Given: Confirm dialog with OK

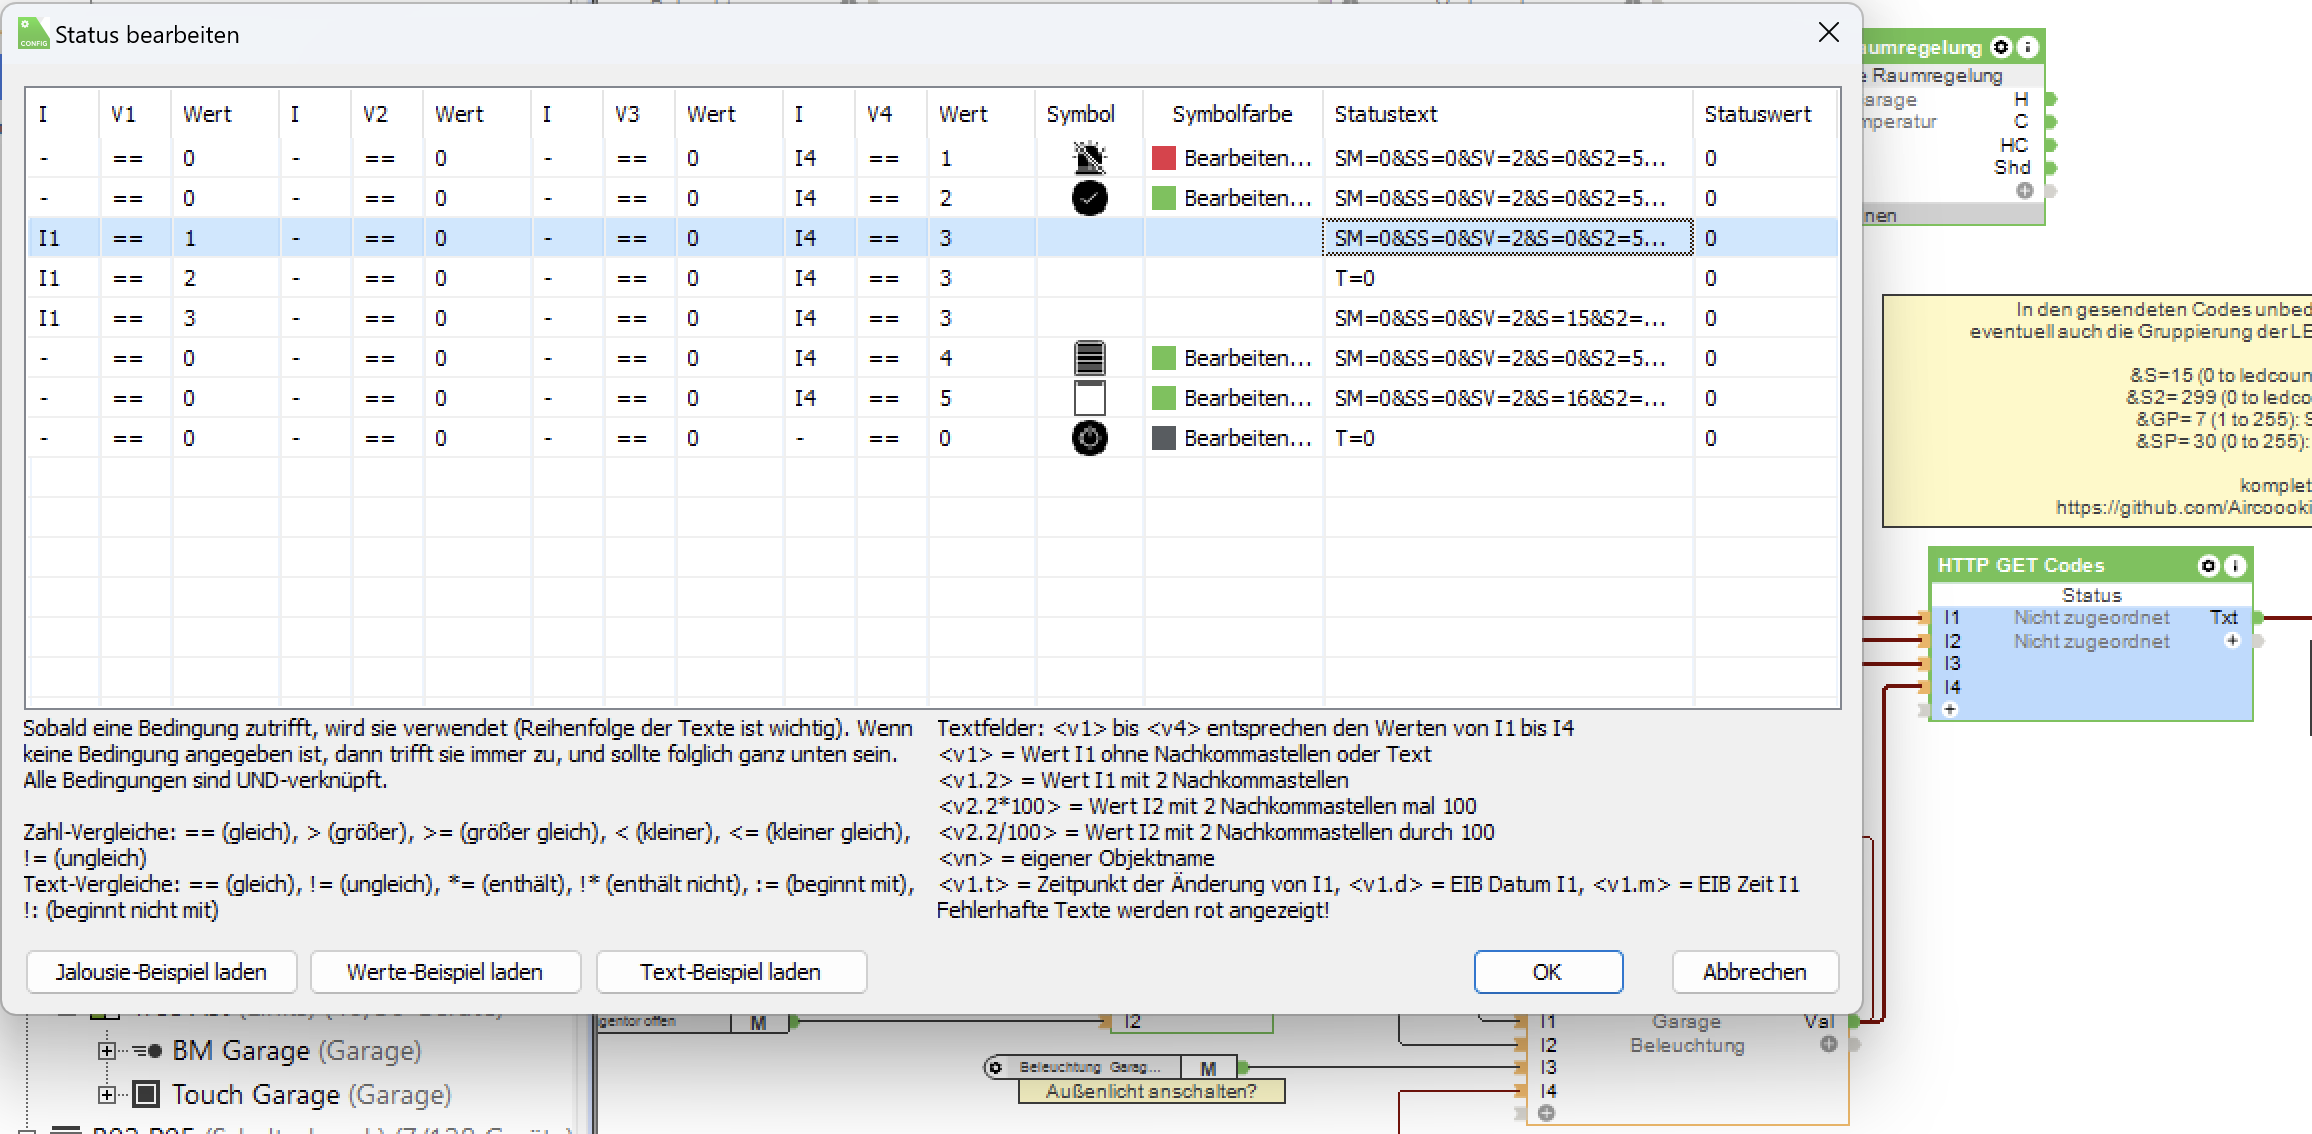Looking at the screenshot, I should coord(1548,972).
